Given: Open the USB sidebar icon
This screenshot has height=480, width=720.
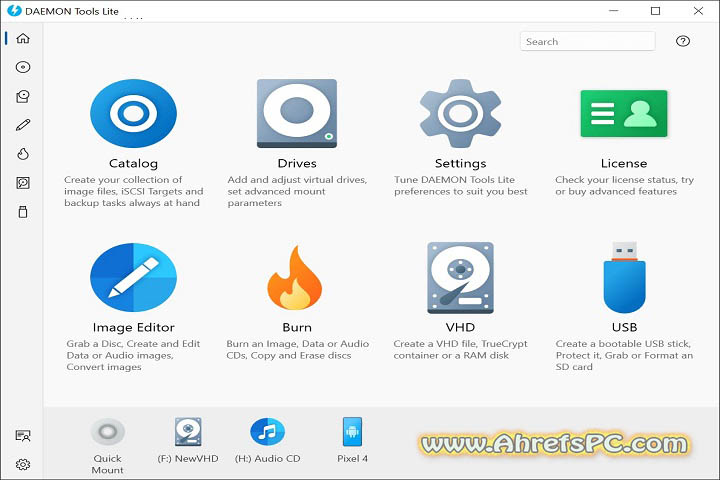Looking at the screenshot, I should 23,212.
